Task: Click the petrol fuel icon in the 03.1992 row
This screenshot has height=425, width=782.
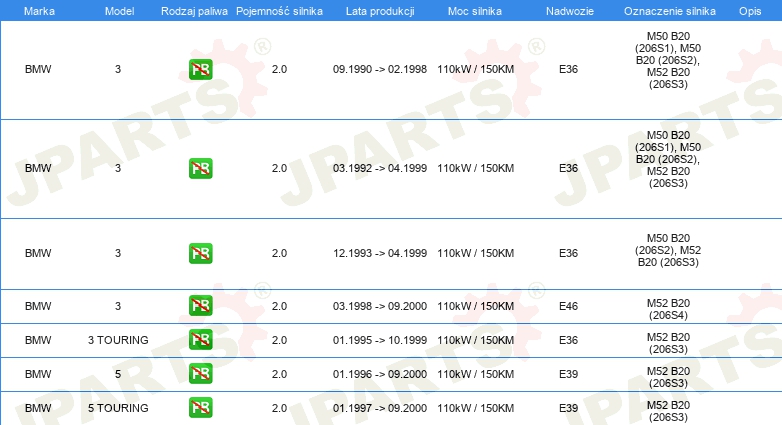Action: [x=200, y=169]
